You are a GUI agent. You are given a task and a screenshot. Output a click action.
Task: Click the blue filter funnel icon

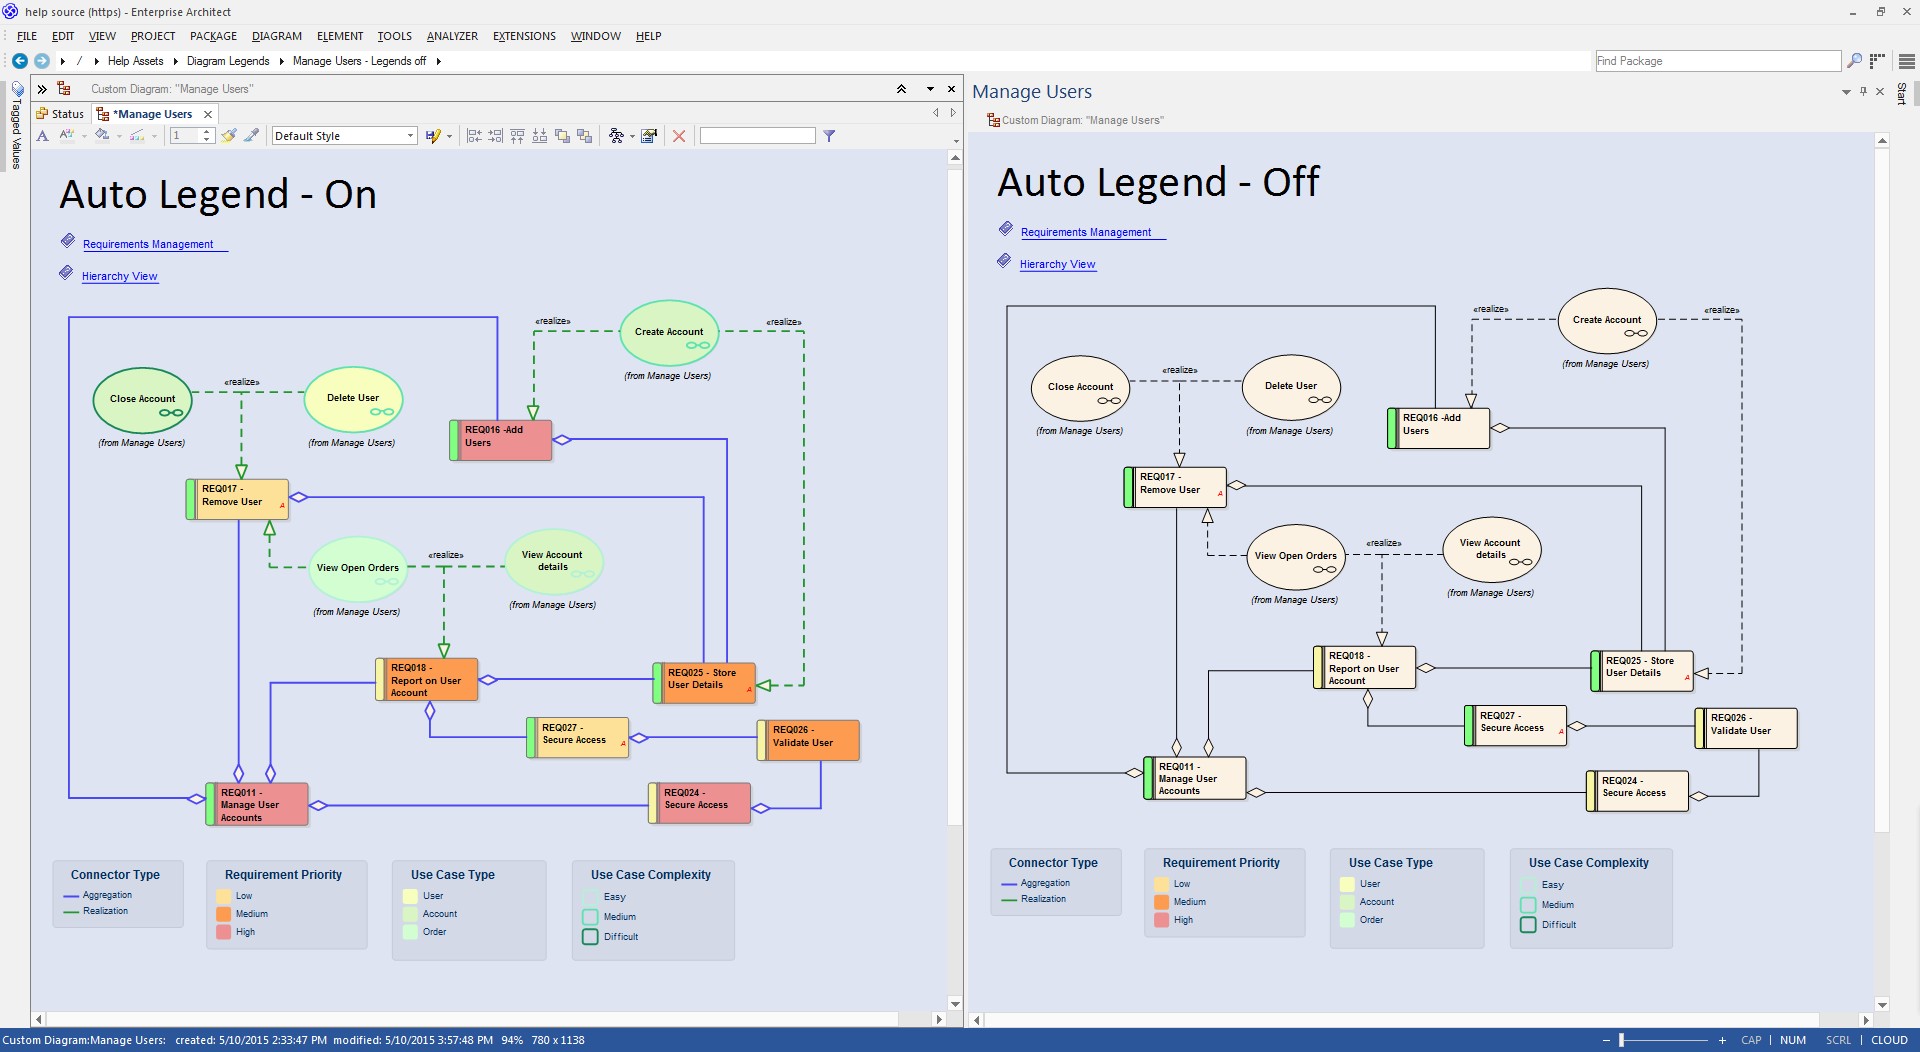[829, 136]
